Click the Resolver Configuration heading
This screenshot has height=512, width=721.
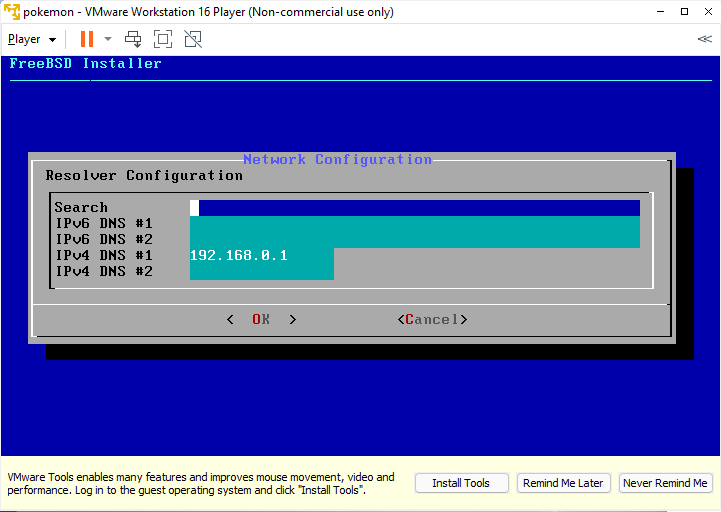144,176
